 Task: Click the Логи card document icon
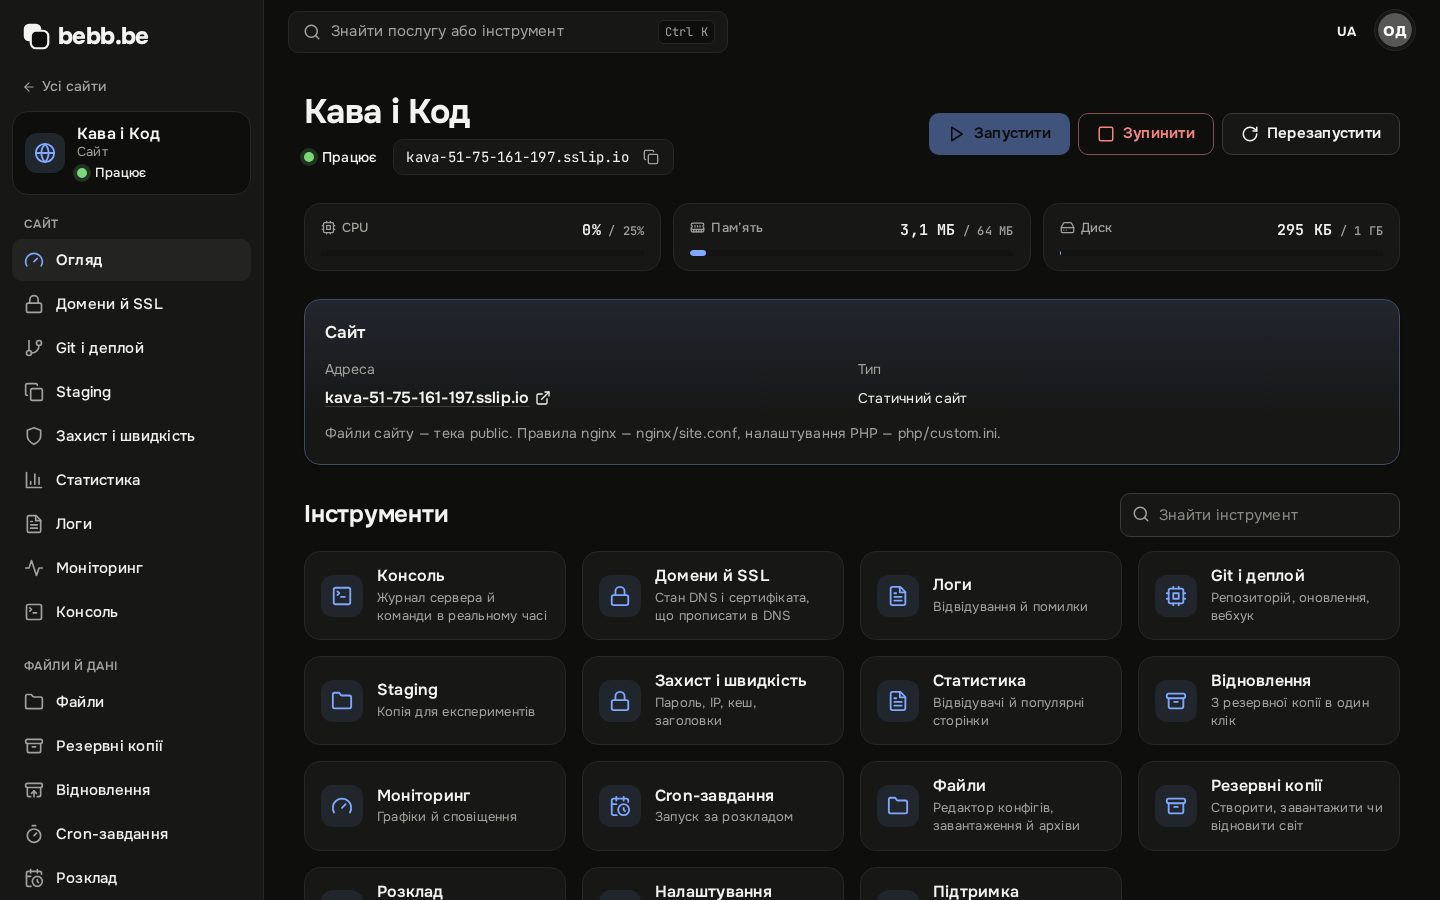pyautogui.click(x=898, y=596)
